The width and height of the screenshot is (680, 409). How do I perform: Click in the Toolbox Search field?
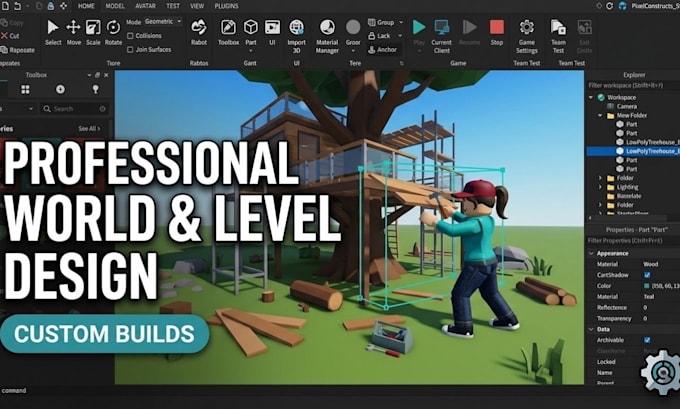coord(74,109)
